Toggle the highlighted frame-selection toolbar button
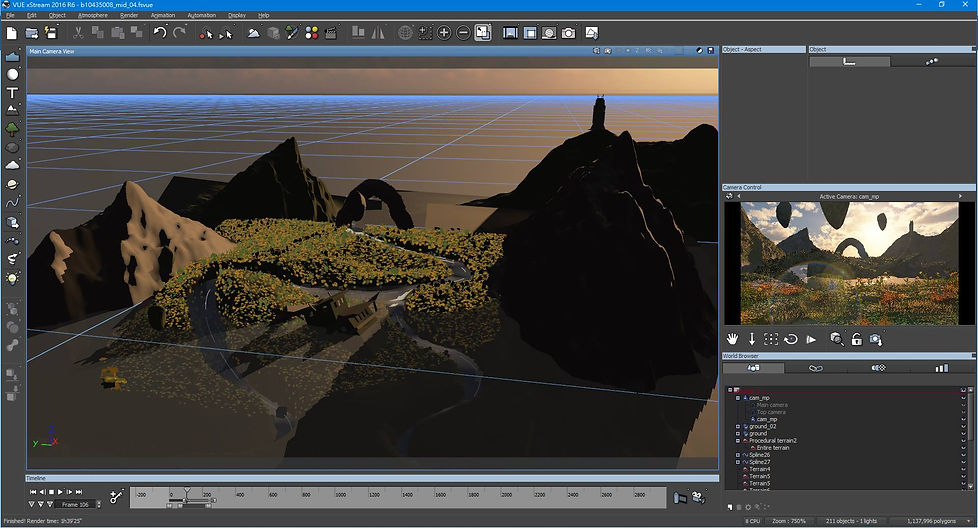This screenshot has height=528, width=978. point(483,33)
